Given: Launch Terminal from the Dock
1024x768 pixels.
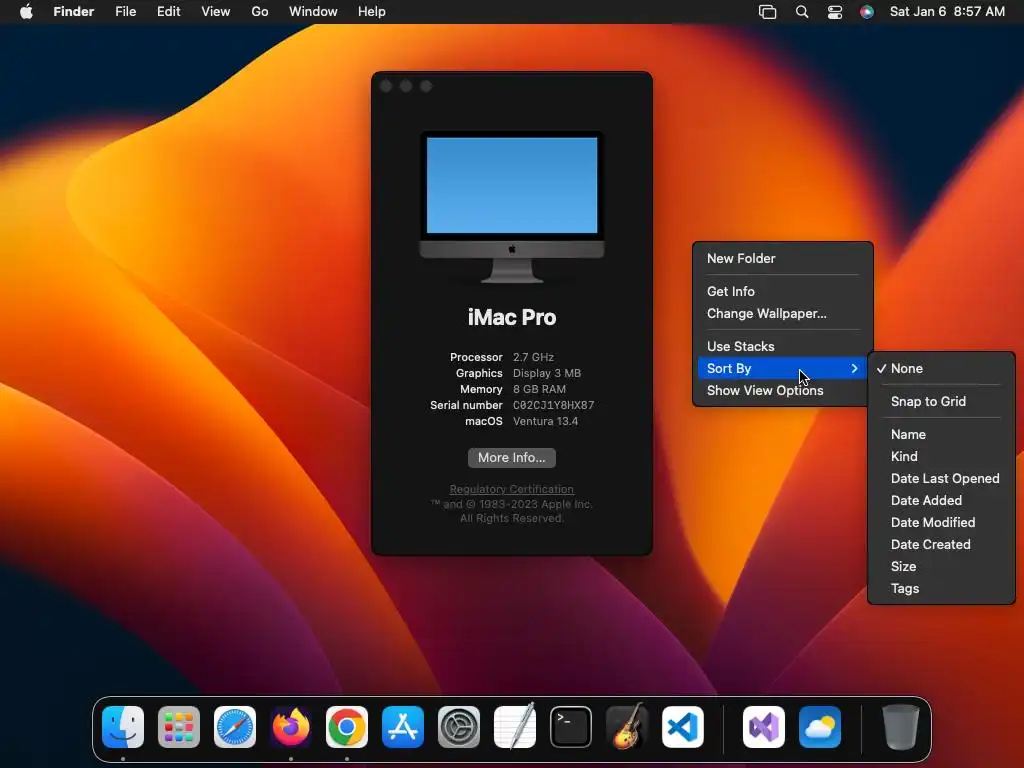Looking at the screenshot, I should tap(571, 727).
